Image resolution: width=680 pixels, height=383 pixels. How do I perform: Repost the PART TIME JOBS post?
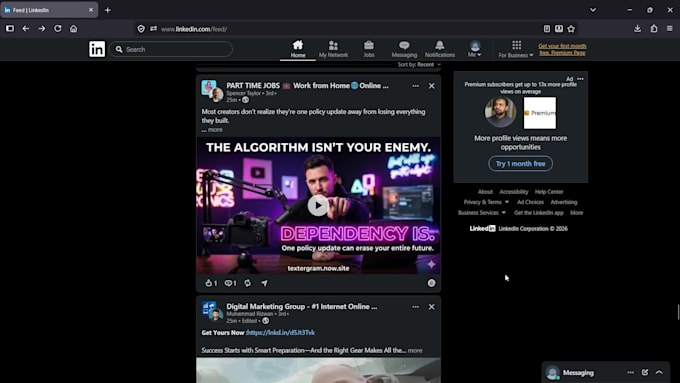click(x=248, y=283)
